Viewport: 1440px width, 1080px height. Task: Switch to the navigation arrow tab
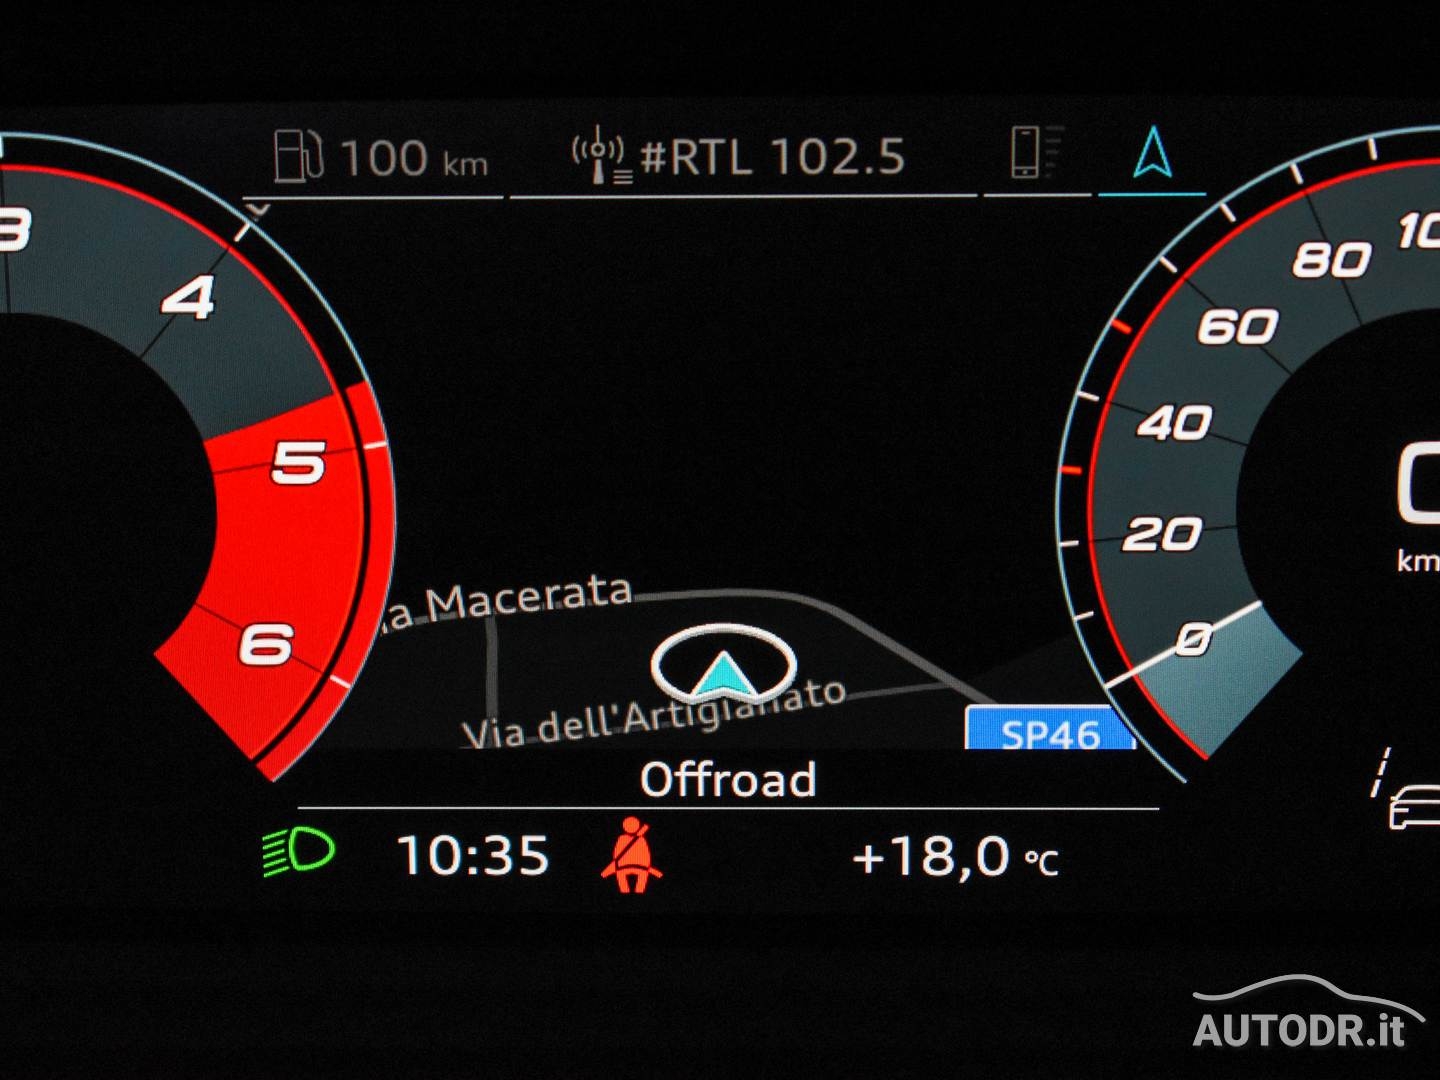pos(1153,153)
